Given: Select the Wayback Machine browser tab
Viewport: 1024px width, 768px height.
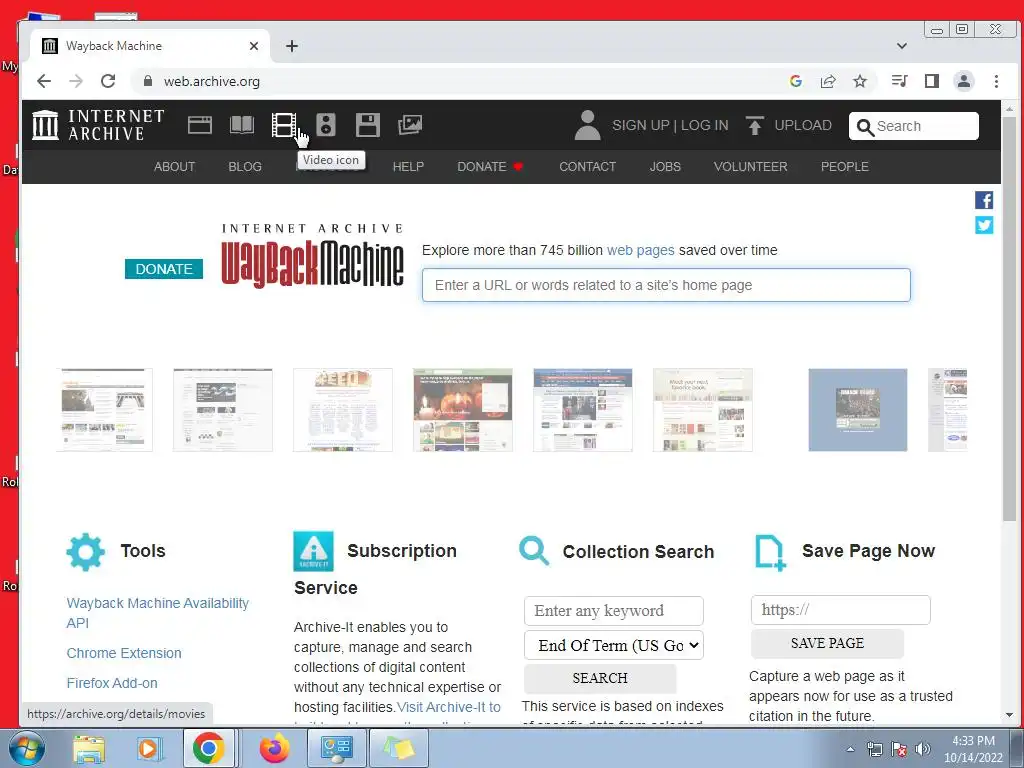Looking at the screenshot, I should click(150, 46).
